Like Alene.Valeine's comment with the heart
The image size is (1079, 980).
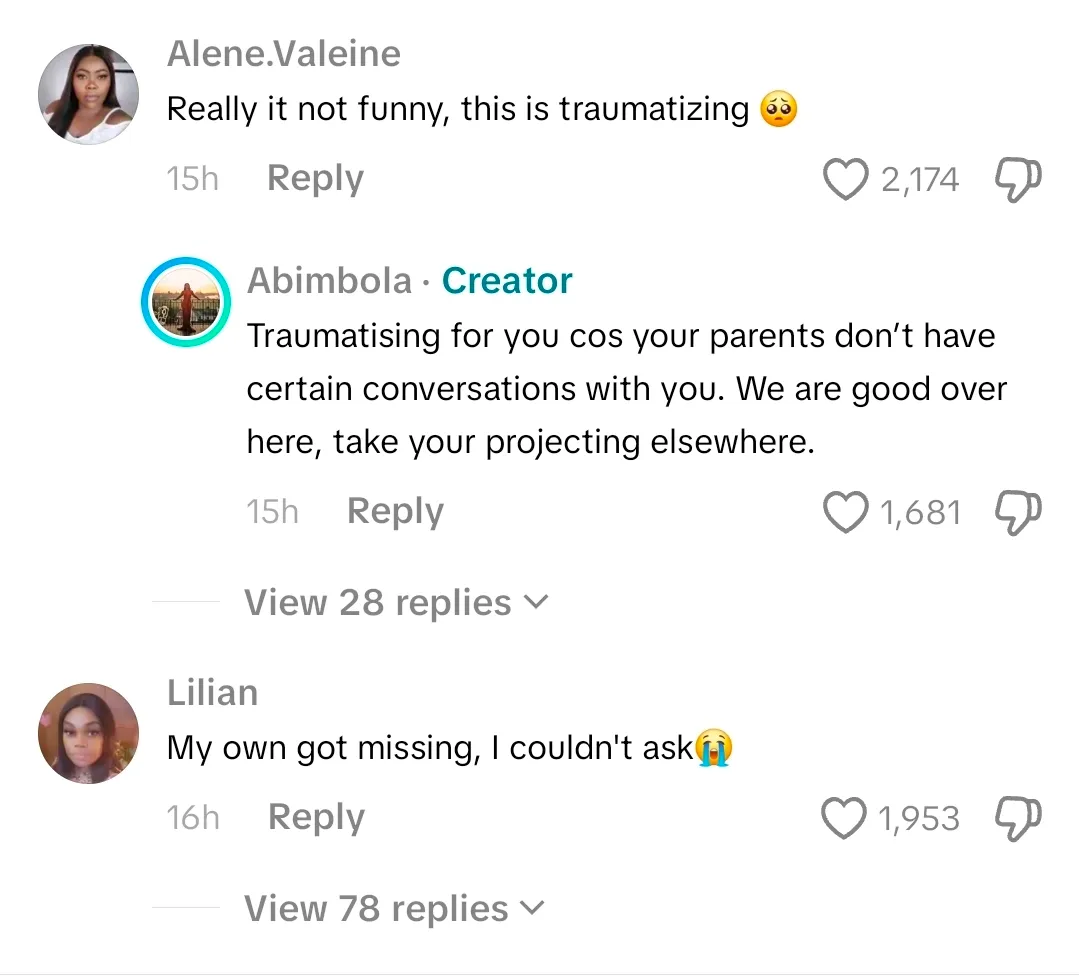click(845, 181)
